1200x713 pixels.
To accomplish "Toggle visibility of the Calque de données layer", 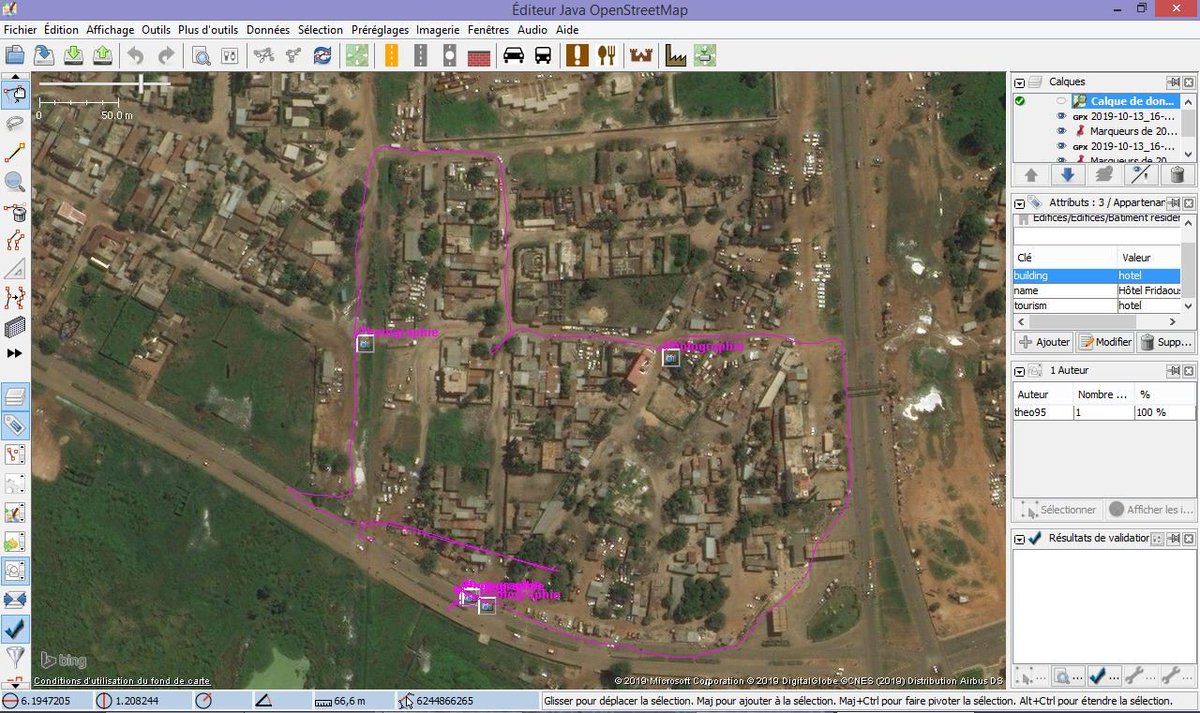I will (x=1062, y=101).
